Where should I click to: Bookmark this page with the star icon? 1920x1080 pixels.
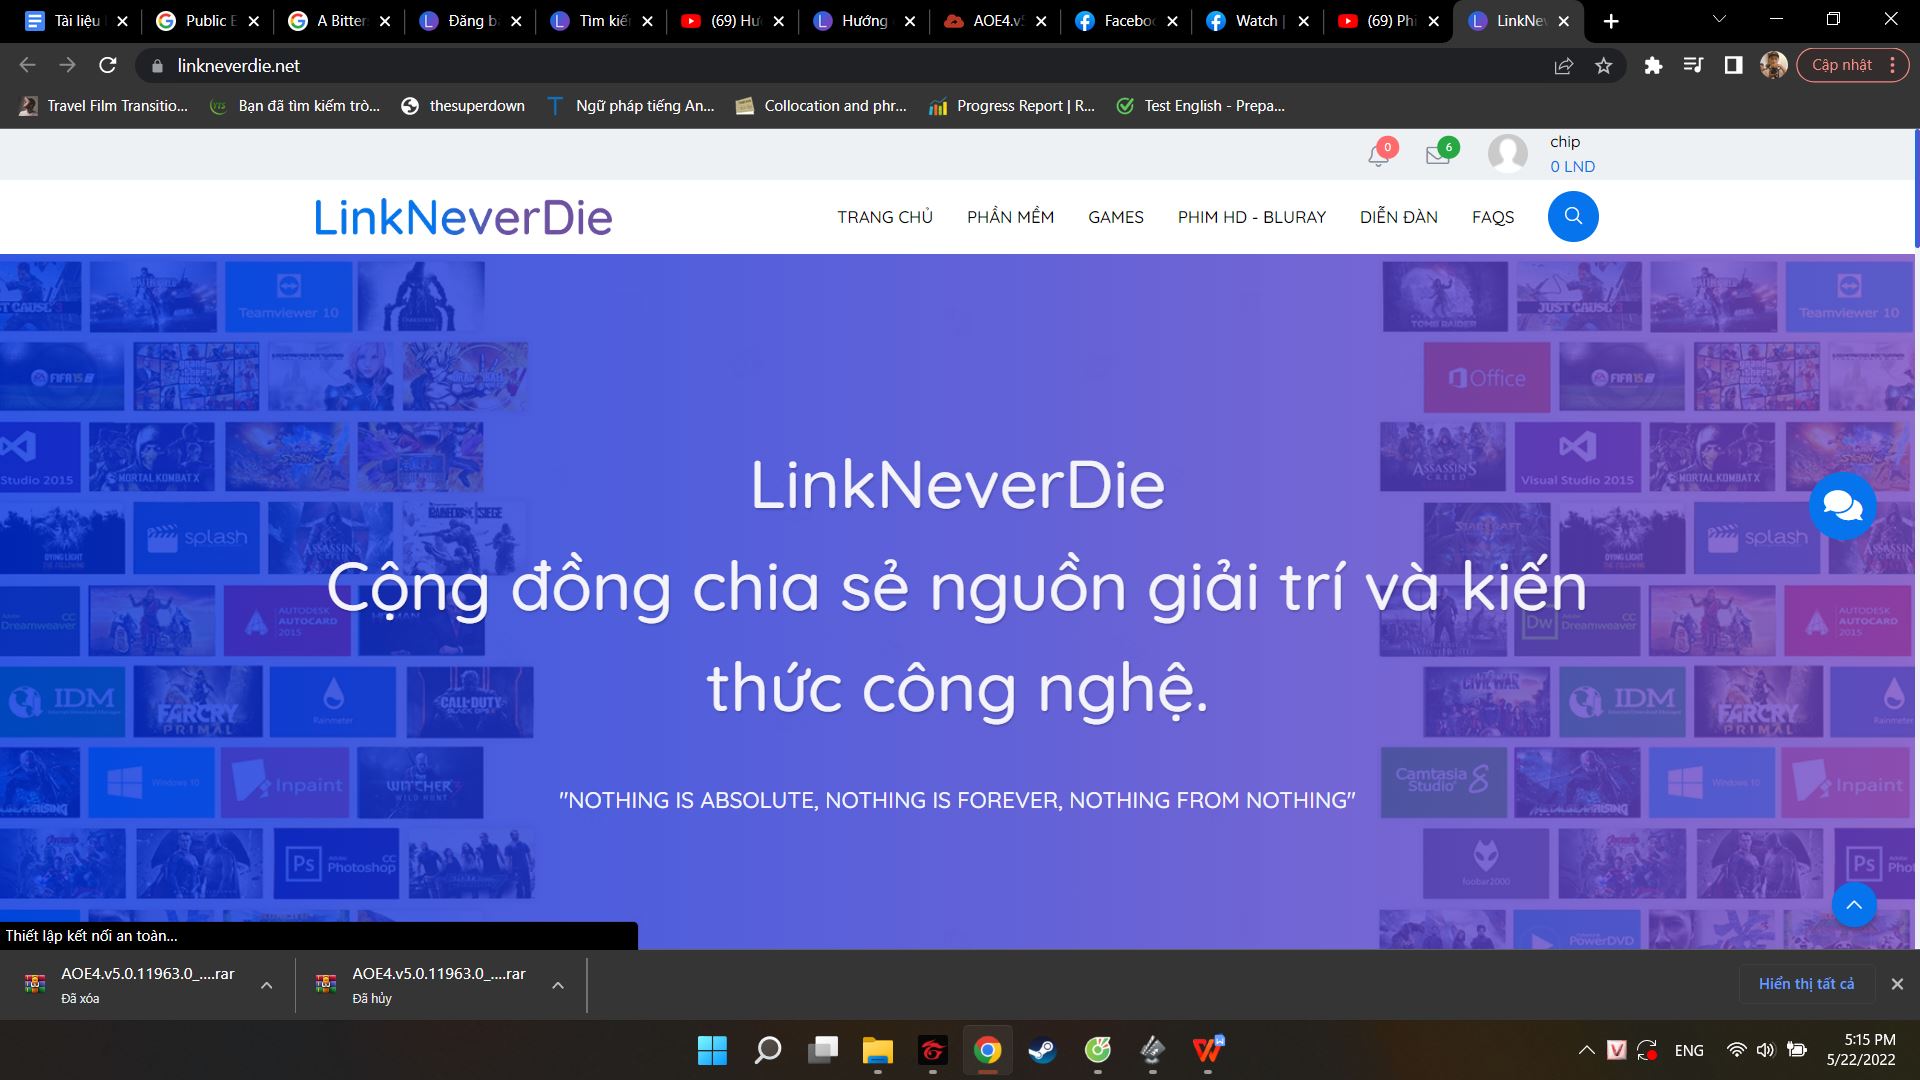(x=1601, y=66)
